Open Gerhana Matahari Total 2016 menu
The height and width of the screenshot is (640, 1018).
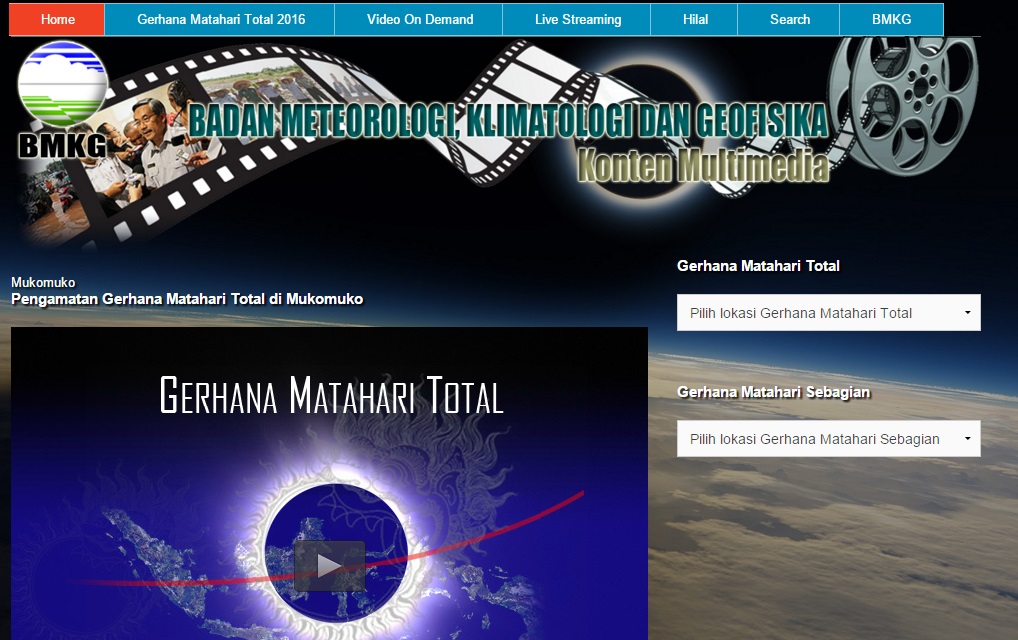tap(220, 19)
